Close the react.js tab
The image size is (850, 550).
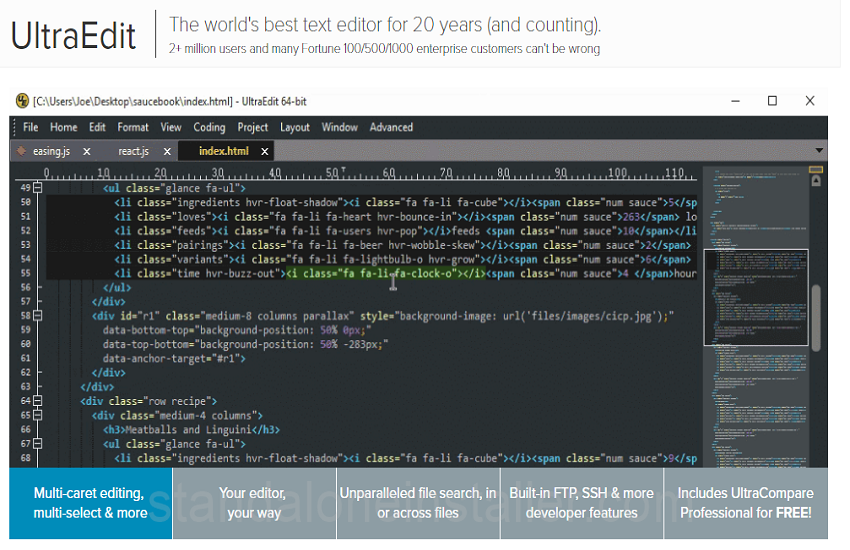pyautogui.click(x=167, y=152)
